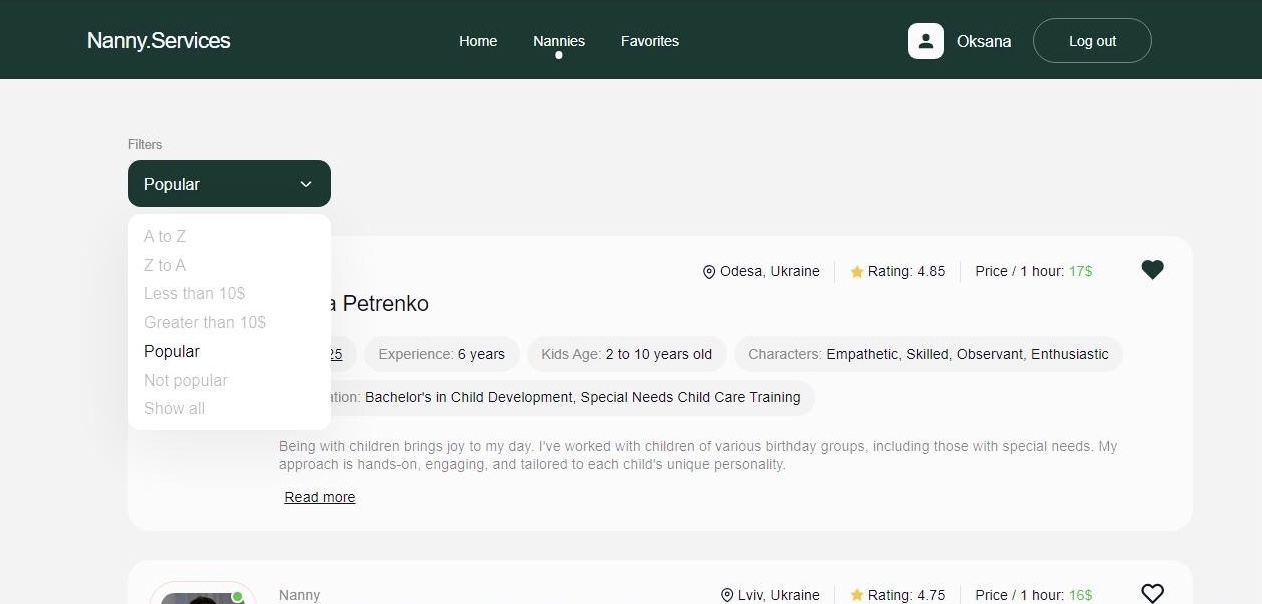Click the Oksana username text
The width and height of the screenshot is (1262, 604).
(x=984, y=41)
